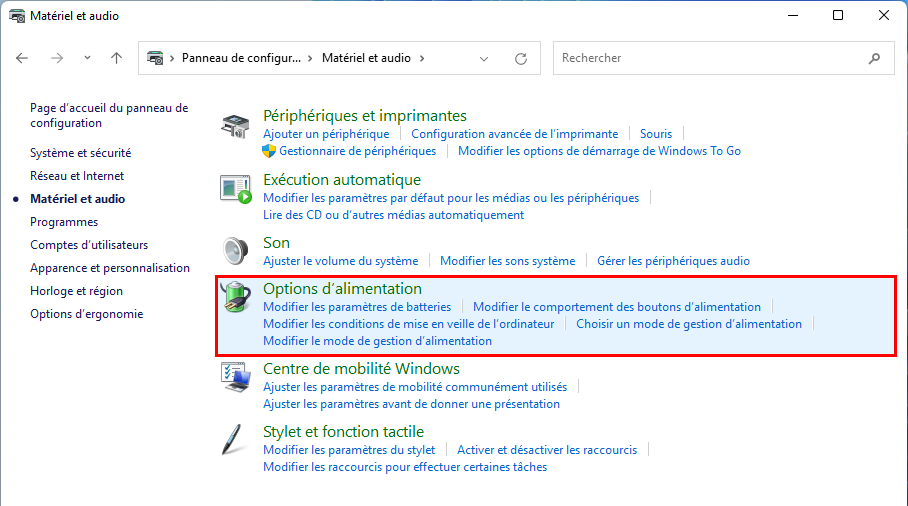Select Système et sécurité in sidebar

coord(80,153)
